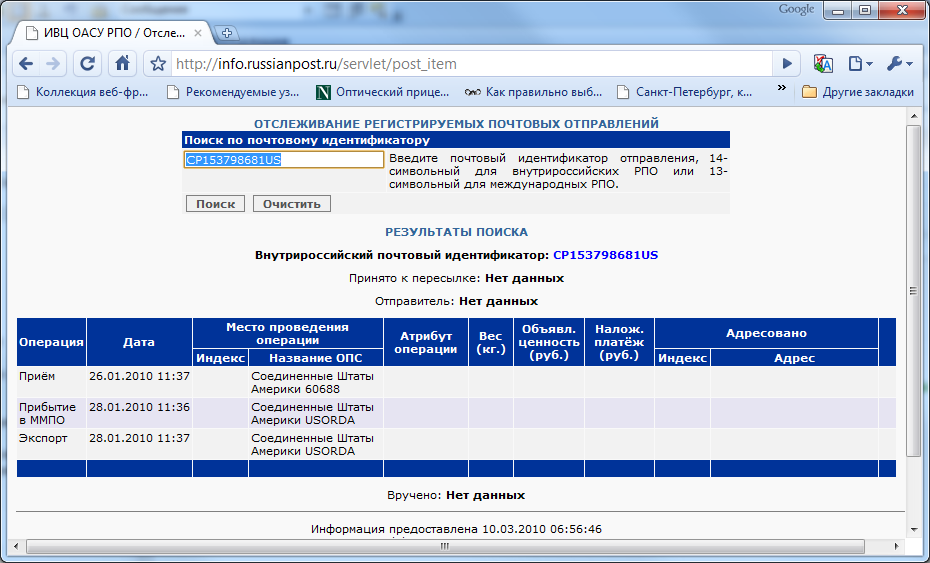Bookmark this page with the star icon

pyautogui.click(x=157, y=64)
